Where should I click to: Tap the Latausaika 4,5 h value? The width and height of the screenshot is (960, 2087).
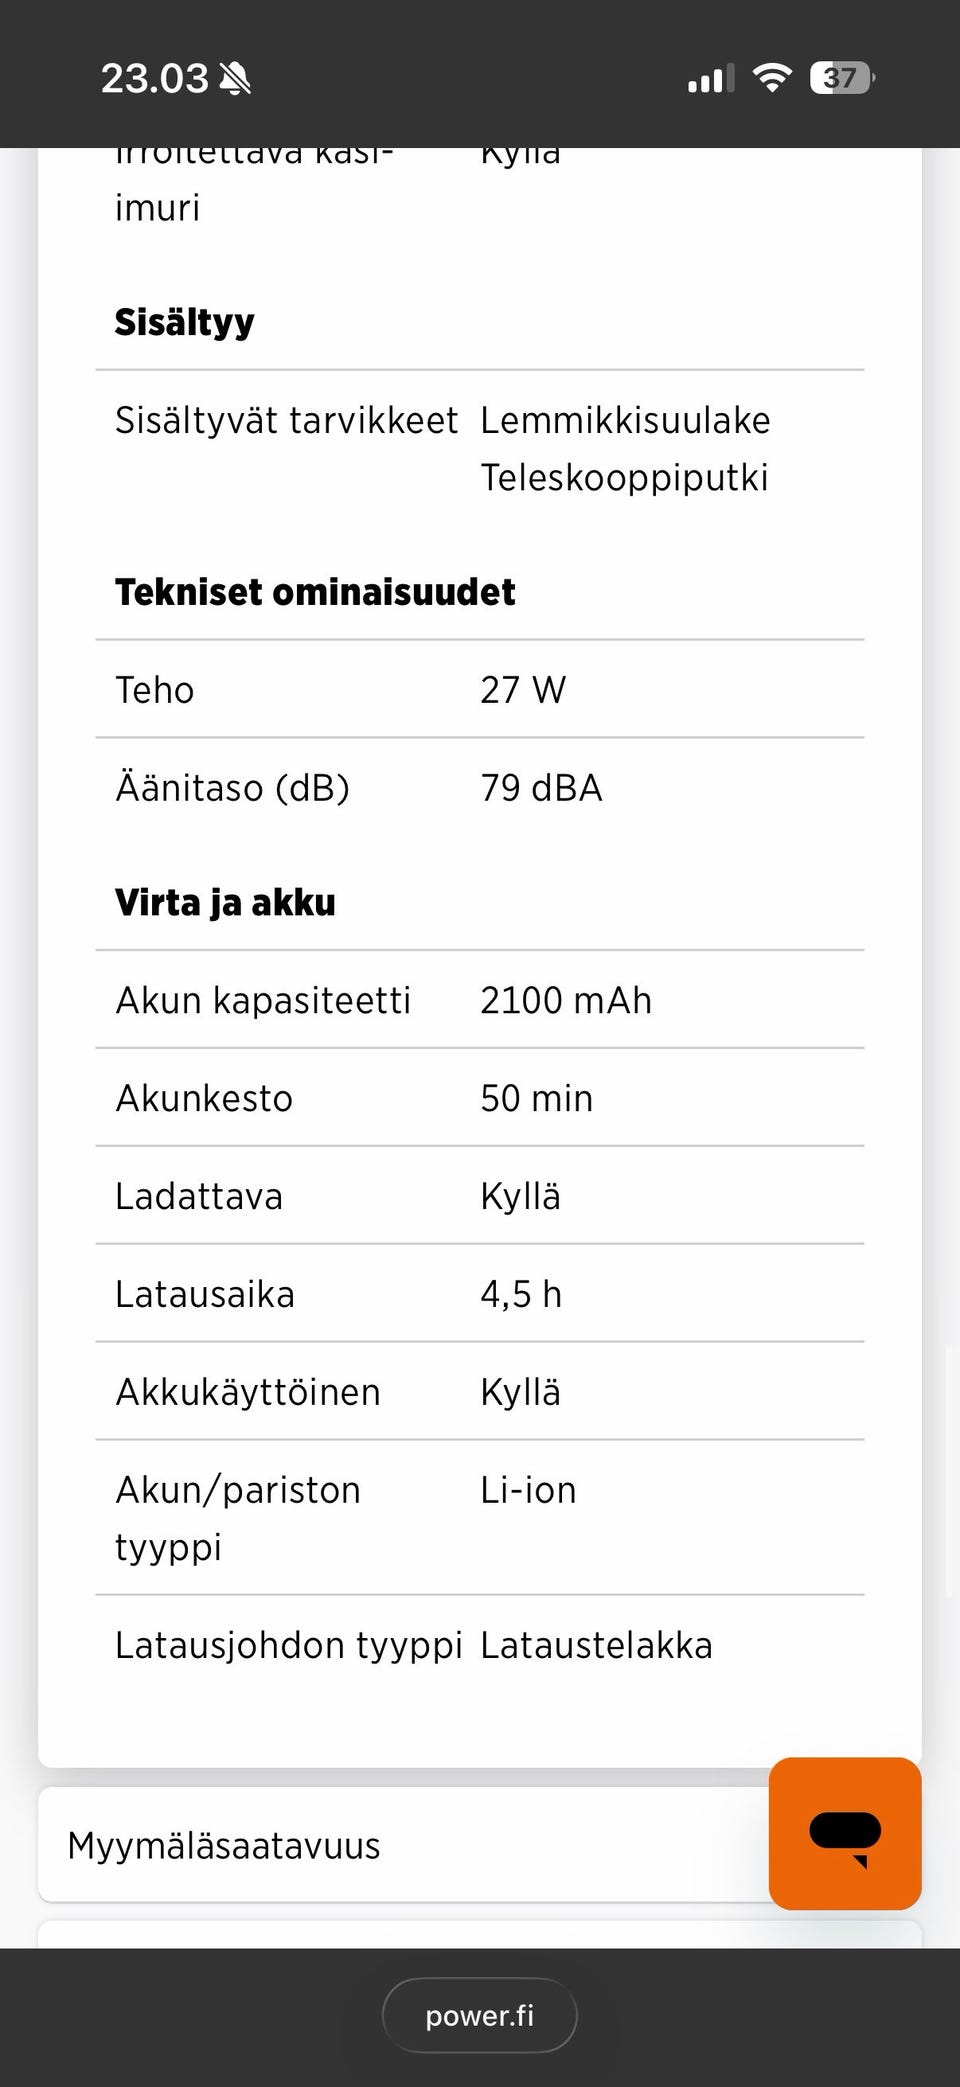[521, 1294]
